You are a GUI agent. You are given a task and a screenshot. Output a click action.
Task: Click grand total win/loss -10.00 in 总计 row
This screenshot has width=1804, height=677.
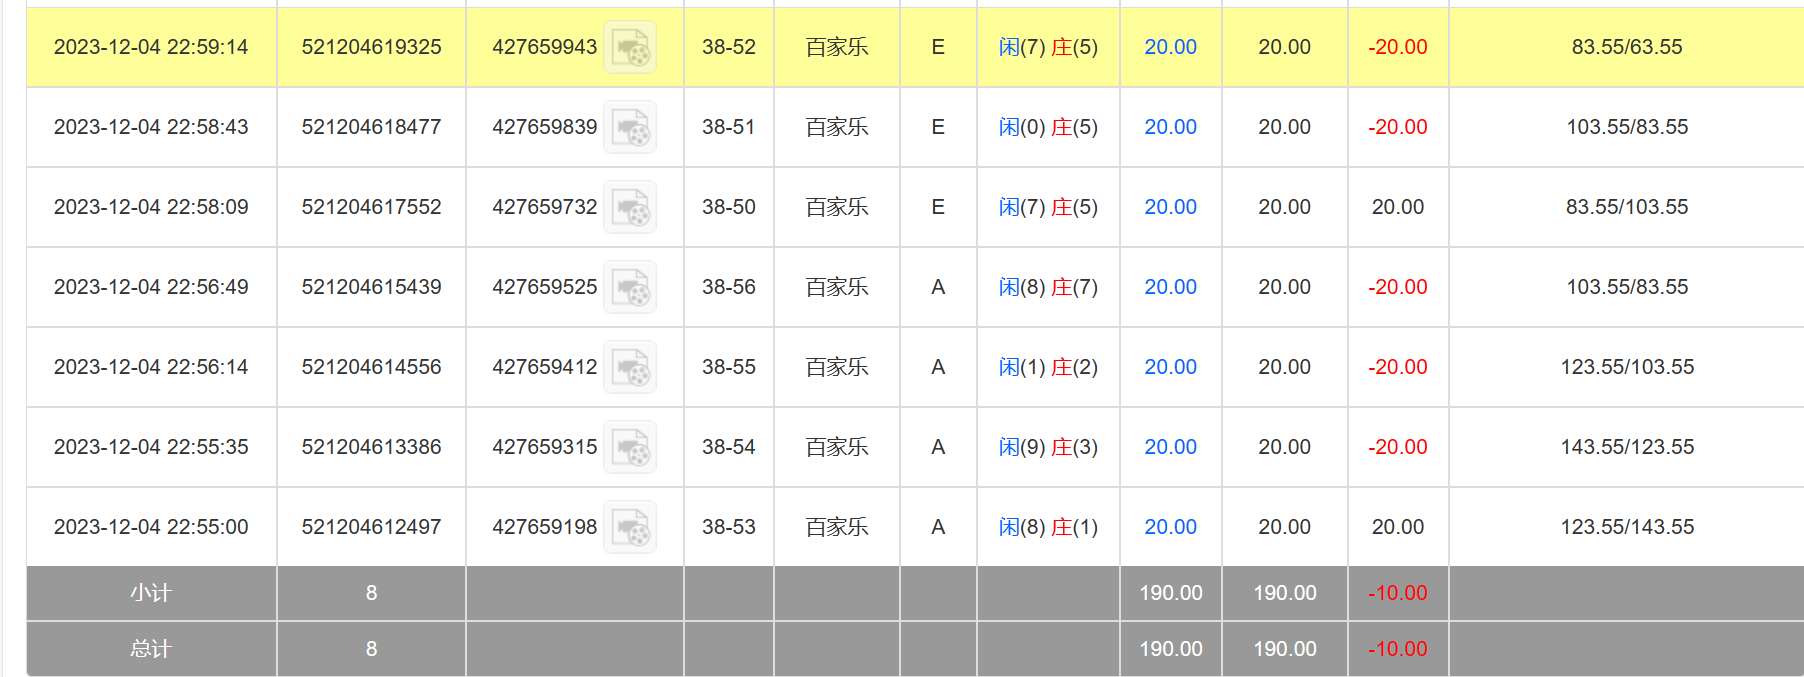(1397, 649)
